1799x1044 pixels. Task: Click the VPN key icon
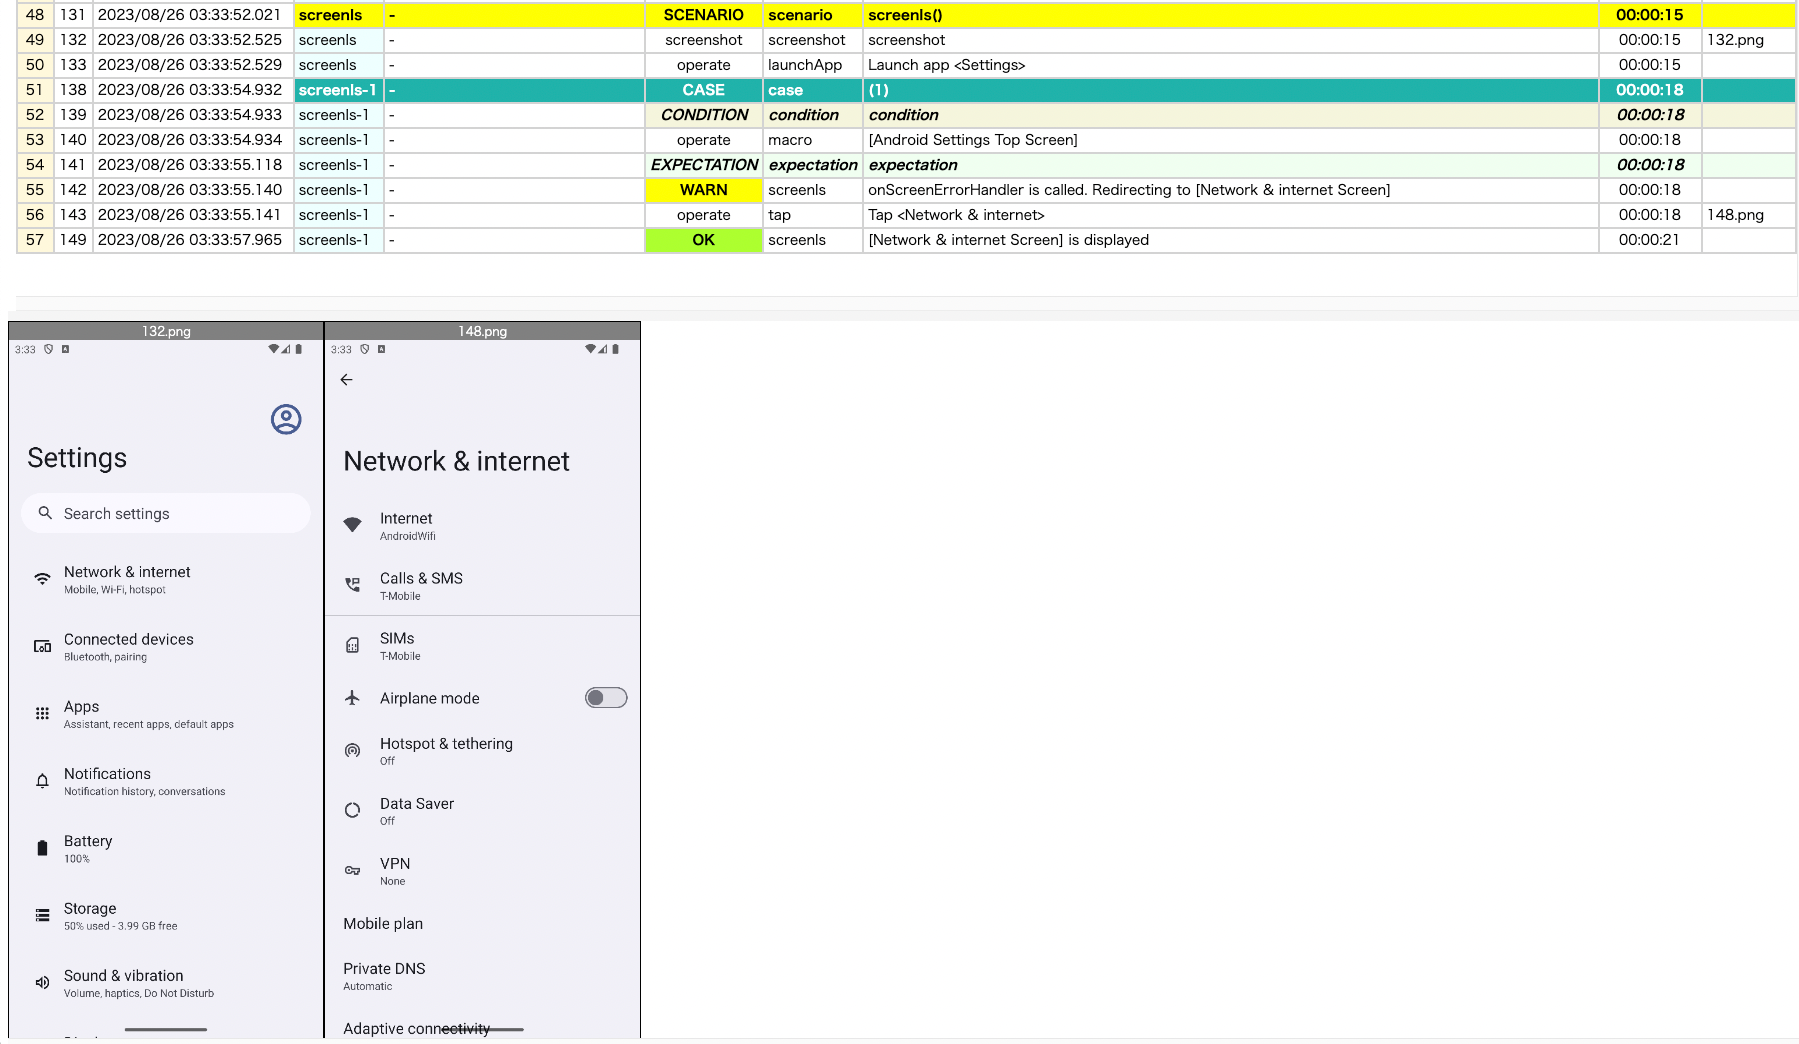click(352, 871)
